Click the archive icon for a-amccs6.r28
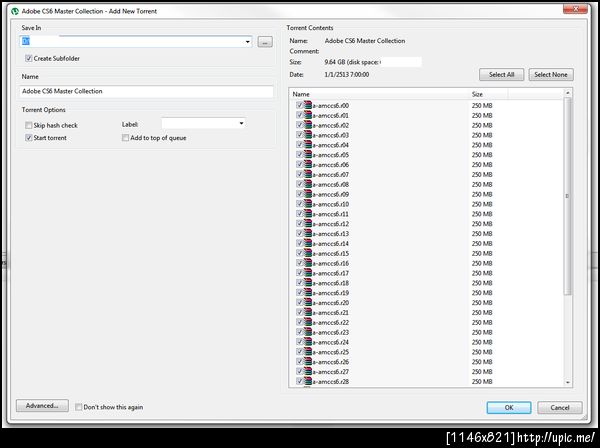Screen dimensions: 600x448 [x=308, y=381]
